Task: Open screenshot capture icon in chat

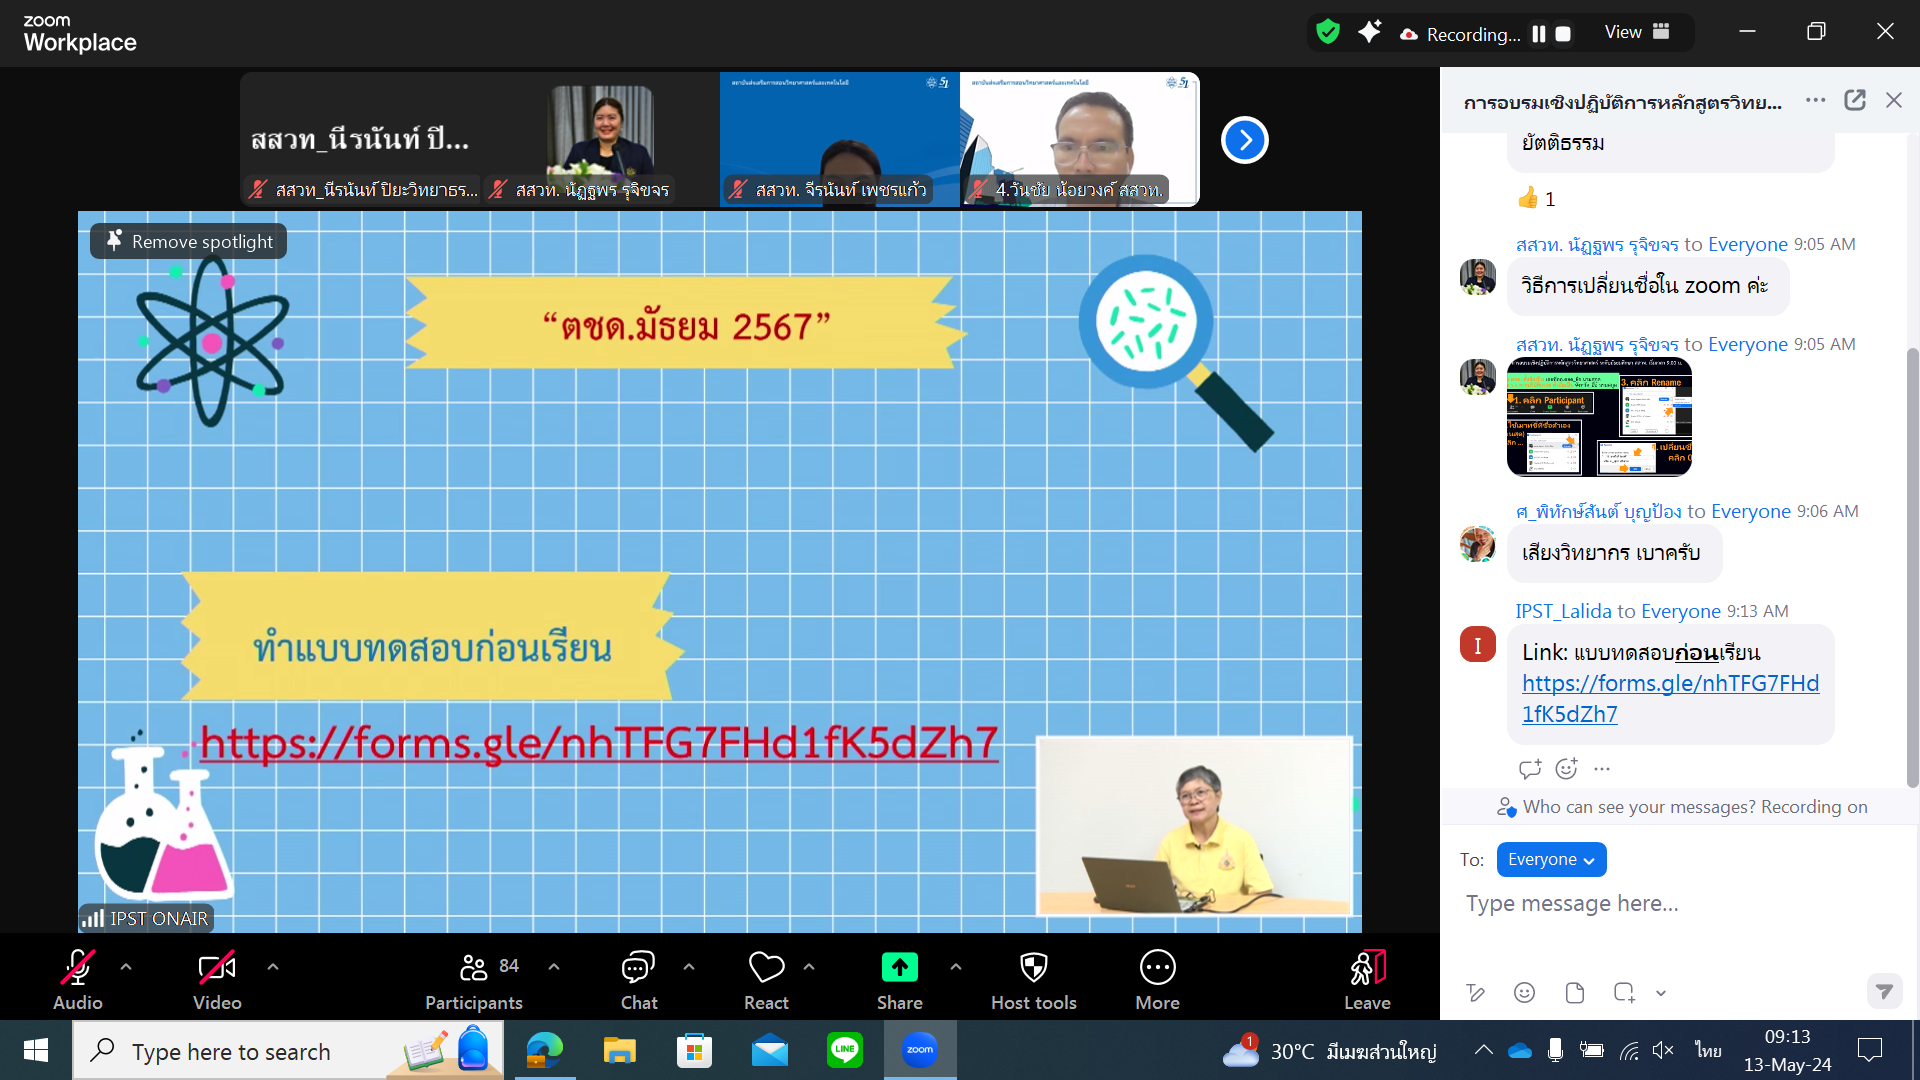Action: [1624, 992]
